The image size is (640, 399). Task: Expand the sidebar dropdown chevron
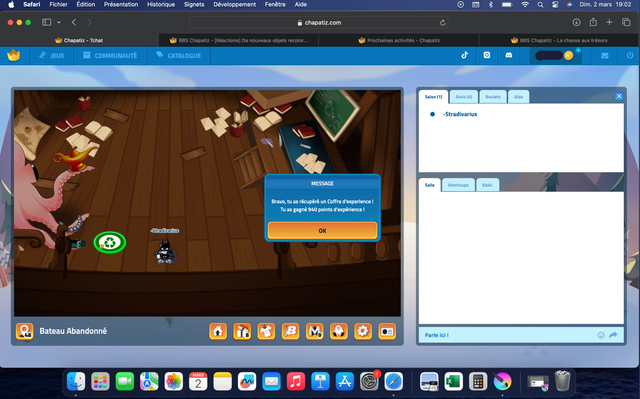[59, 22]
